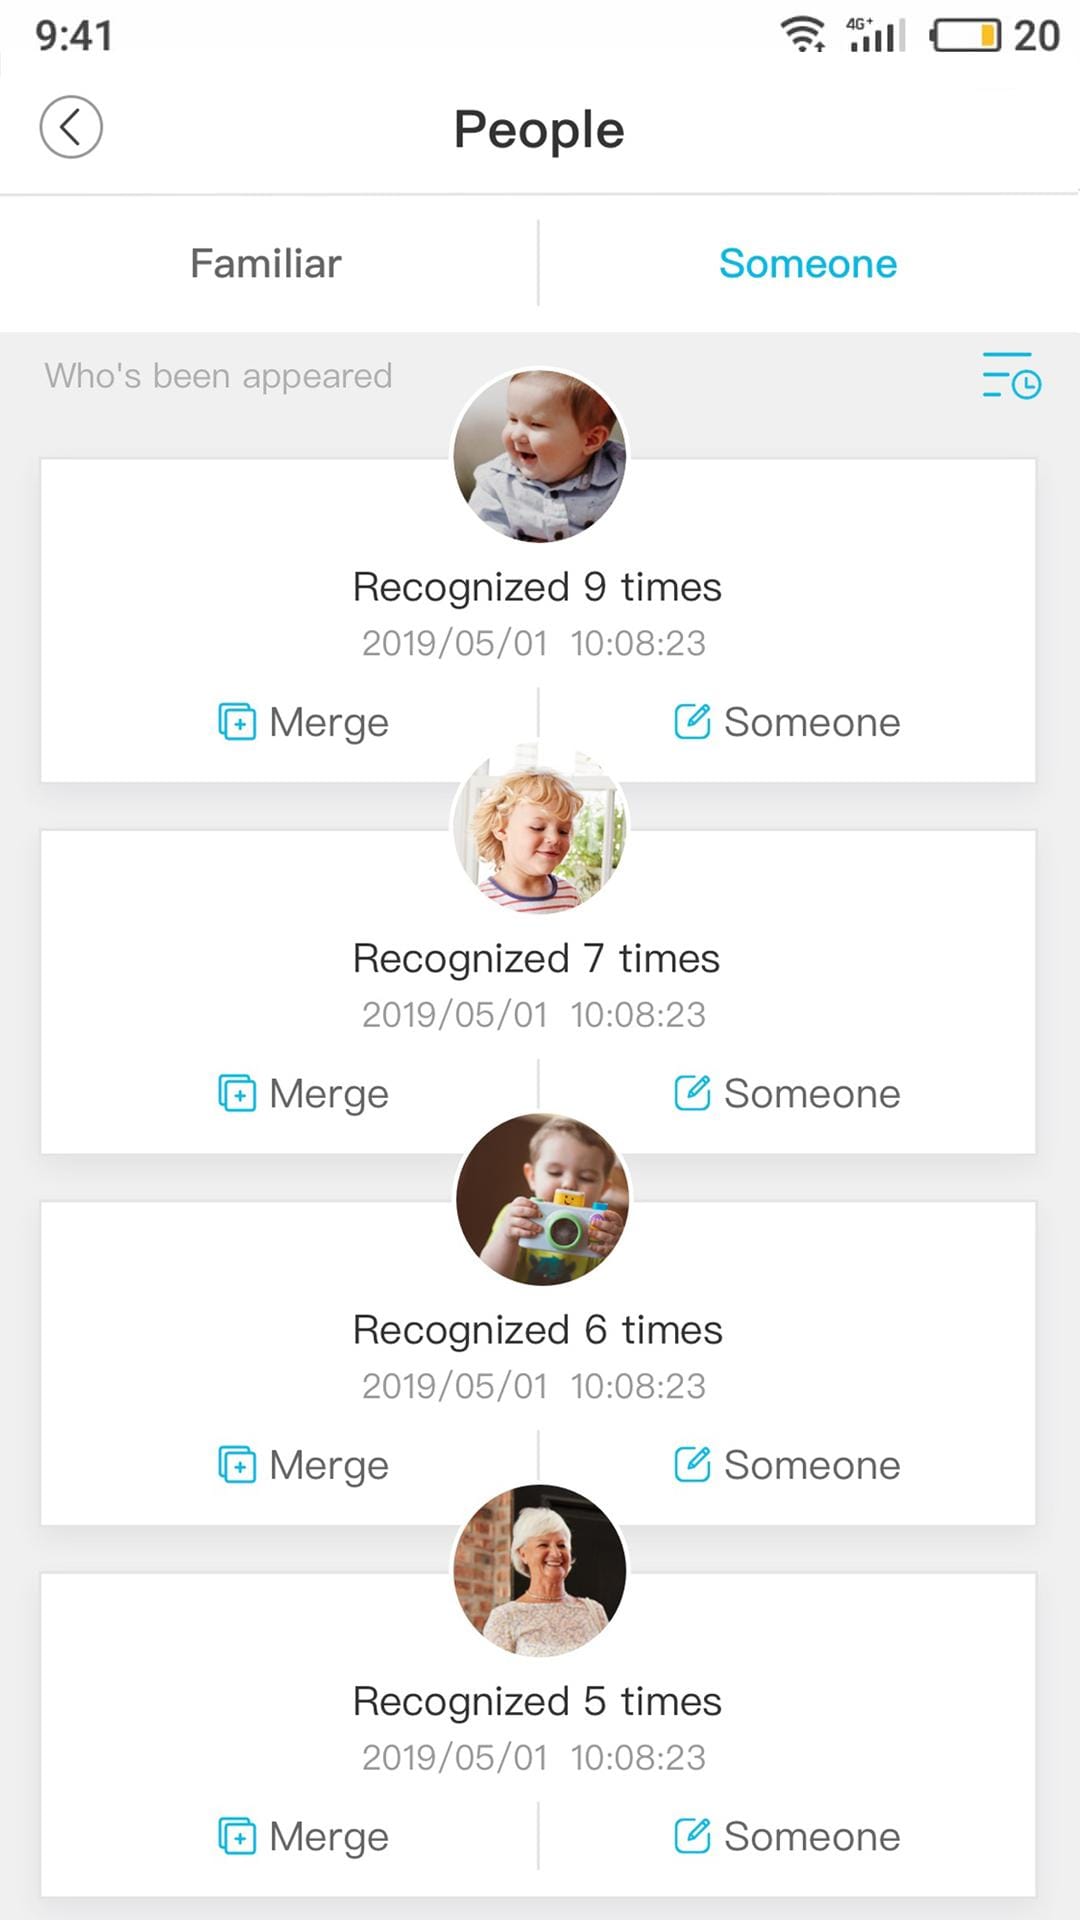This screenshot has height=1920, width=1080.
Task: Tap edit icon on 9 times card
Action: [692, 721]
